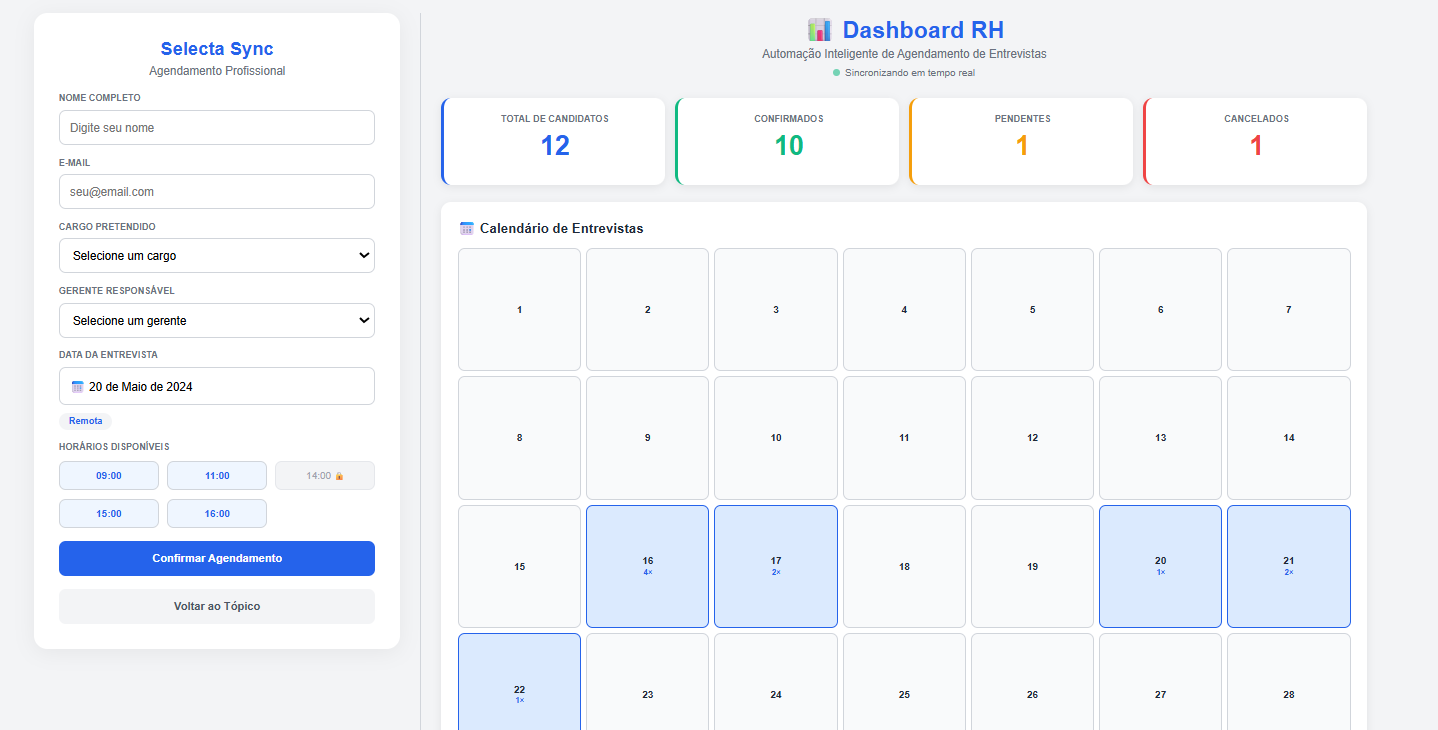The width and height of the screenshot is (1438, 730).
Task: Click the Confirmar Agendamento button
Action: (x=217, y=558)
